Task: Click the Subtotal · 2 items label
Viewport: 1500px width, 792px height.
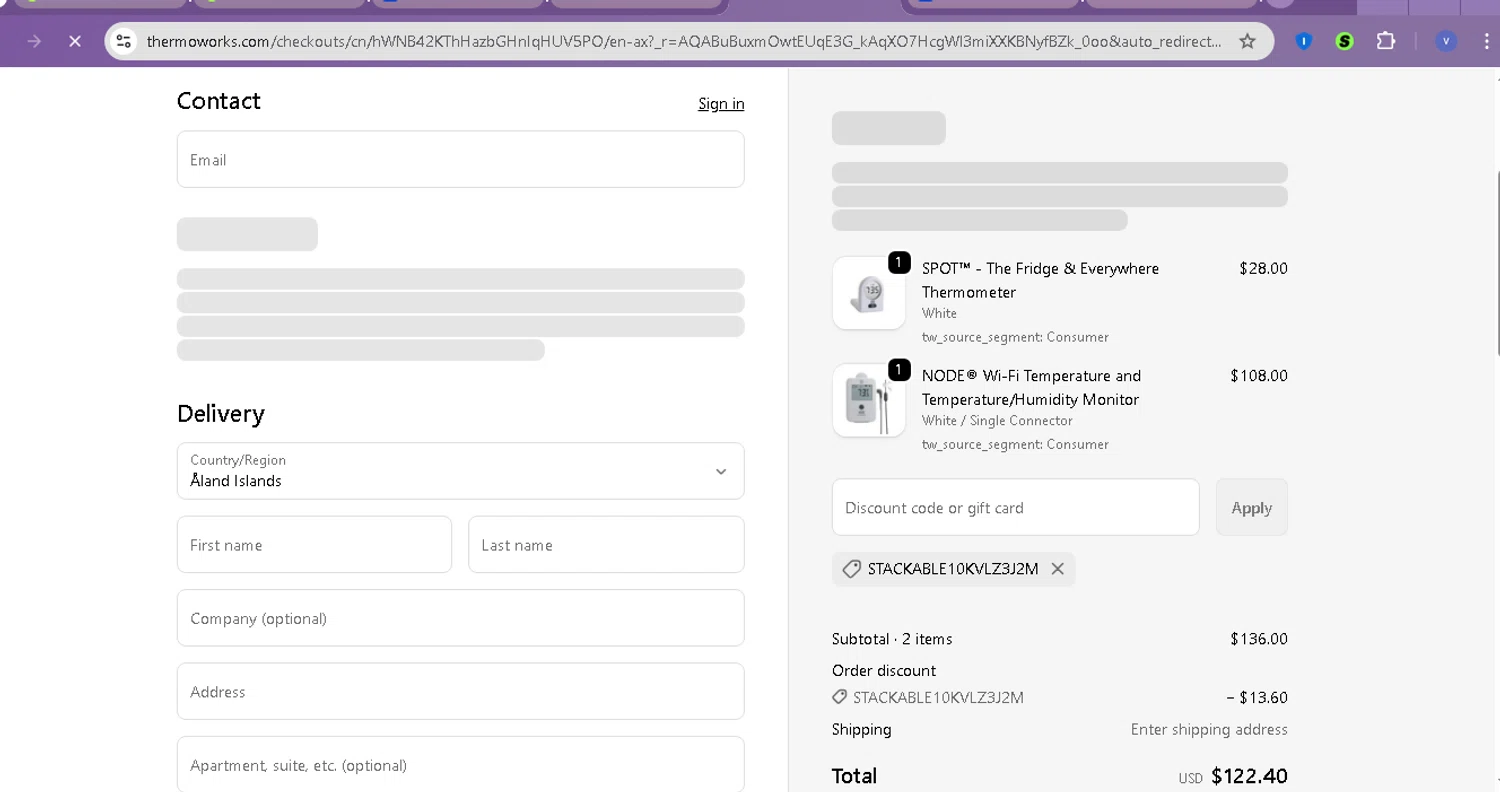Action: click(892, 639)
